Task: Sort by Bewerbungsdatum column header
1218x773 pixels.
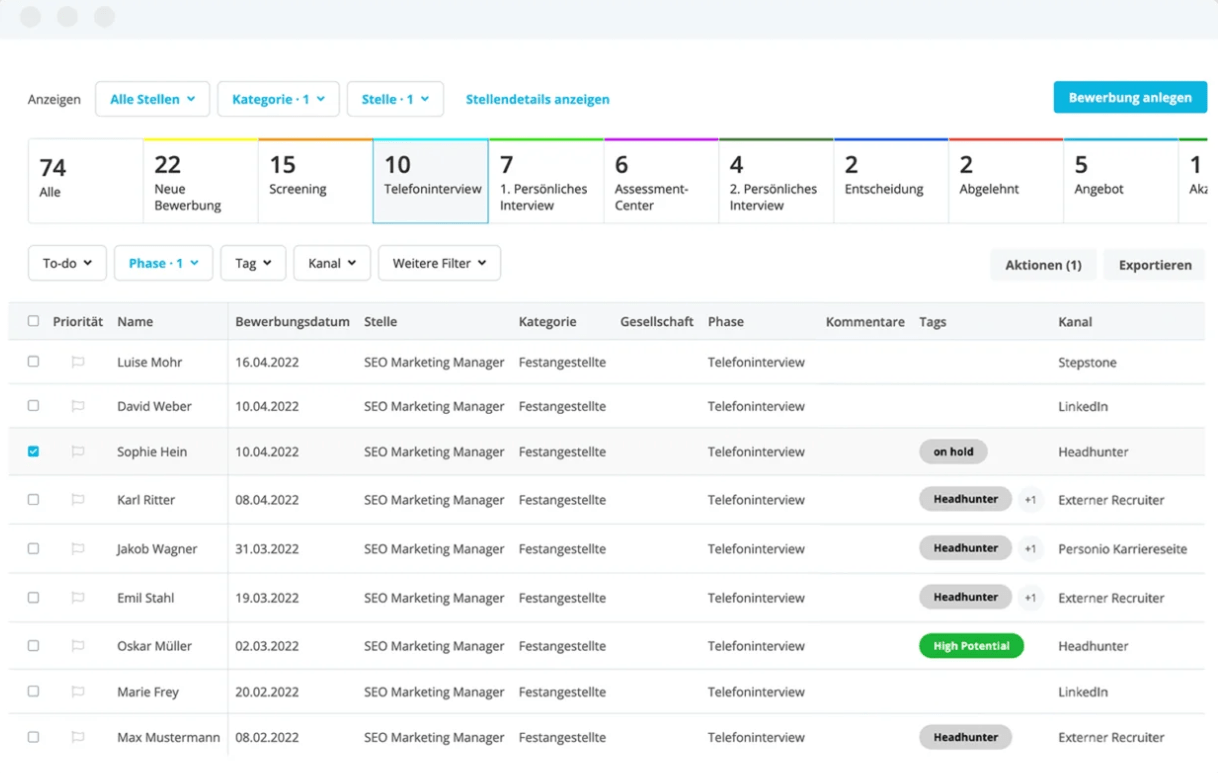Action: pyautogui.click(x=292, y=322)
